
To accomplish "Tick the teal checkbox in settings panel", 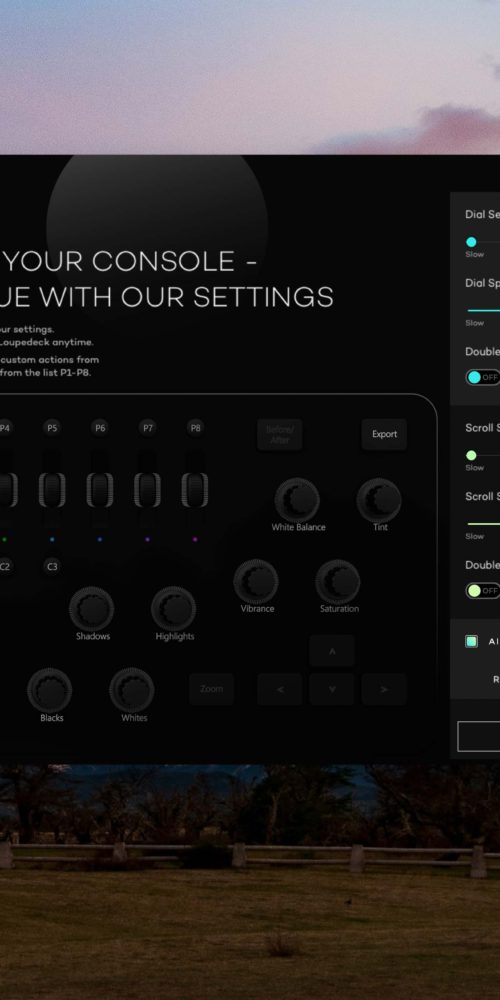I will [471, 642].
